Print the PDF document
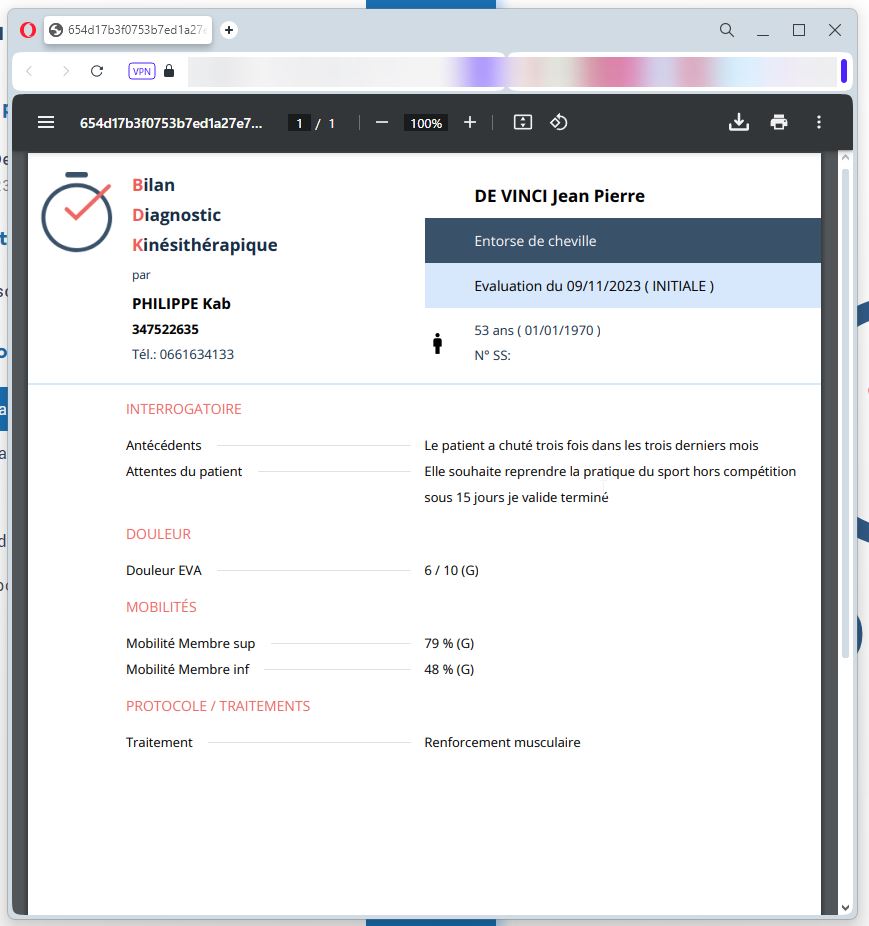This screenshot has height=926, width=869. pyautogui.click(x=779, y=122)
